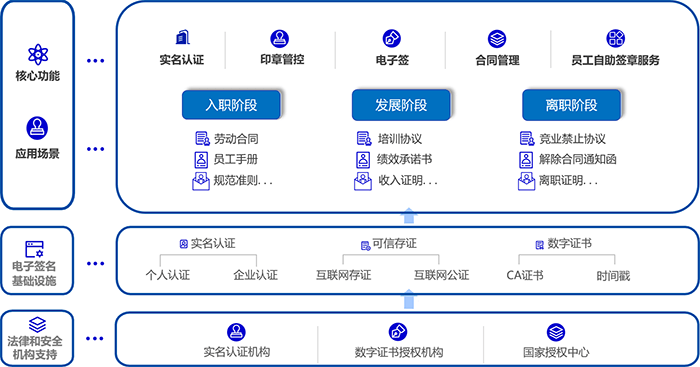Click the 法律和安全机构支持 layers icon

coord(37,325)
